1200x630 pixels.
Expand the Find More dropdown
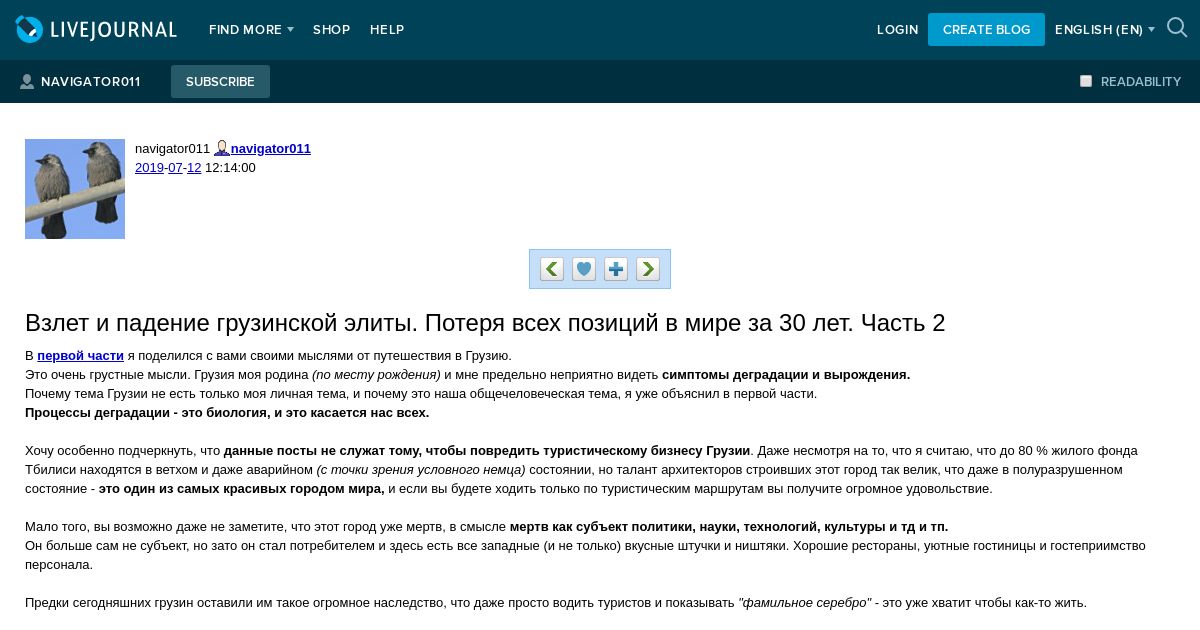[251, 30]
